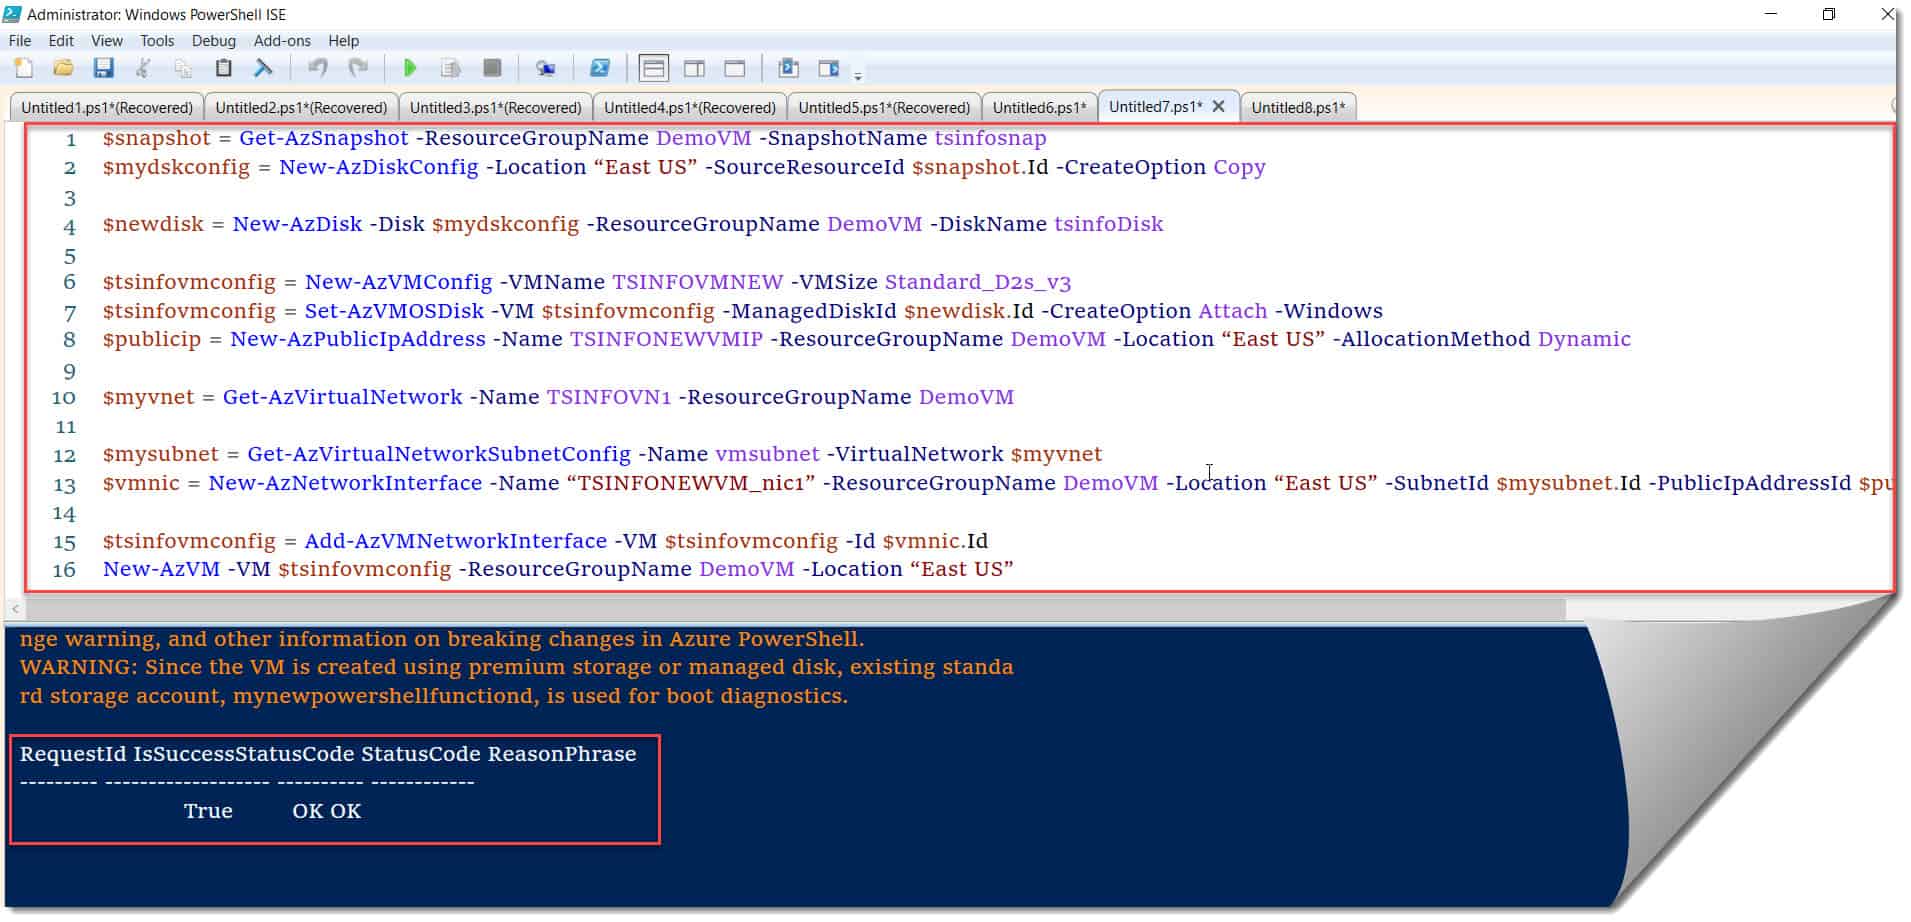The height and width of the screenshot is (922, 1911).
Task: Close the Untitled7.ps1 tab
Action: coord(1219,105)
